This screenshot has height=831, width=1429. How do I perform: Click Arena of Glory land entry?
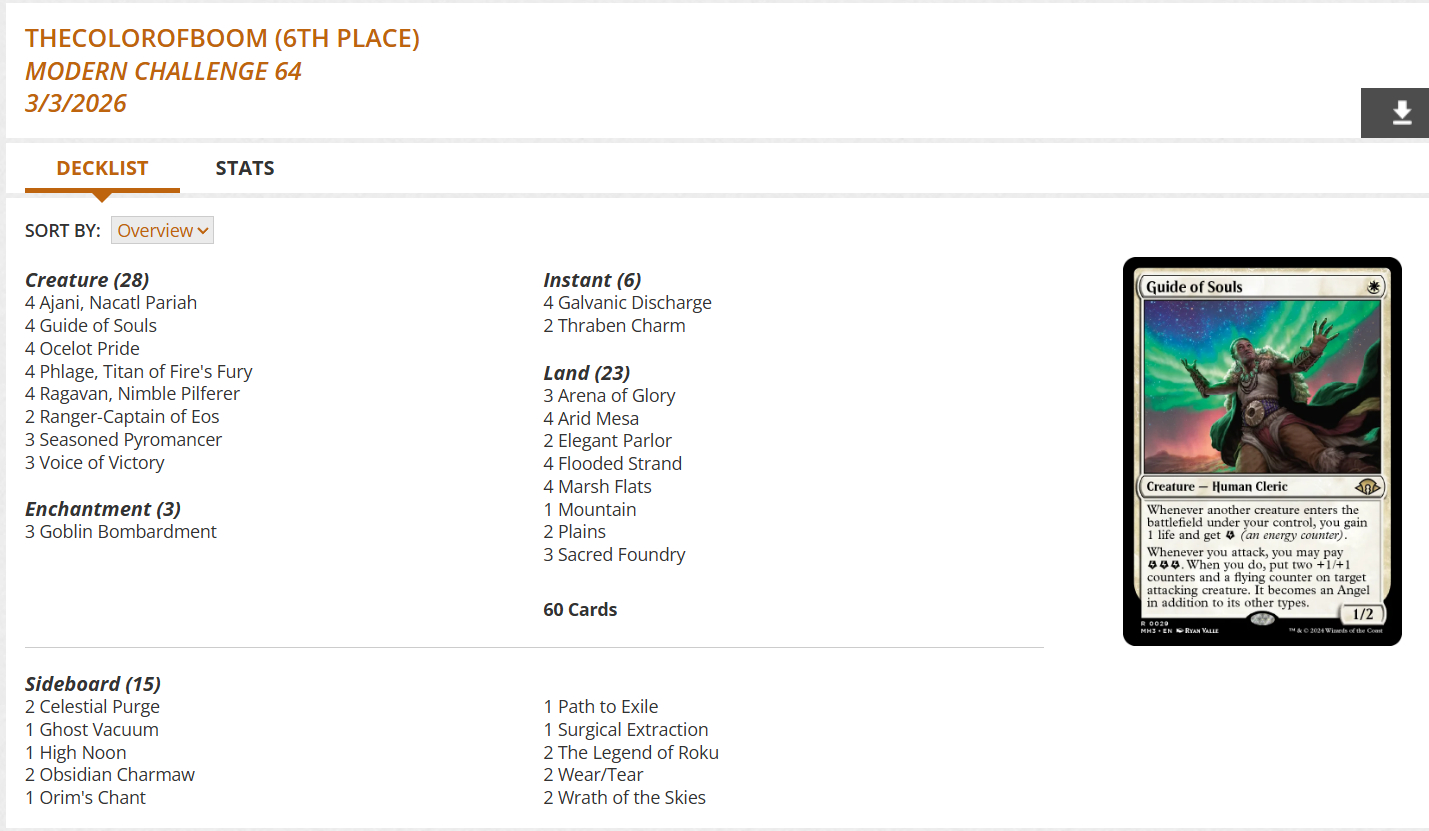point(616,396)
